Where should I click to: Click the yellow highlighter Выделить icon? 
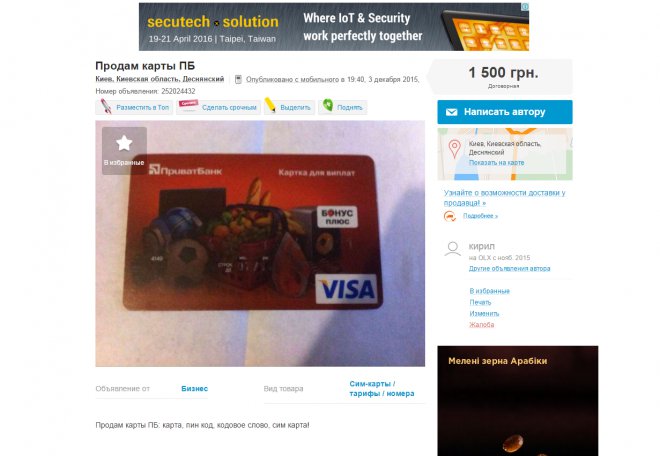pyautogui.click(x=270, y=105)
